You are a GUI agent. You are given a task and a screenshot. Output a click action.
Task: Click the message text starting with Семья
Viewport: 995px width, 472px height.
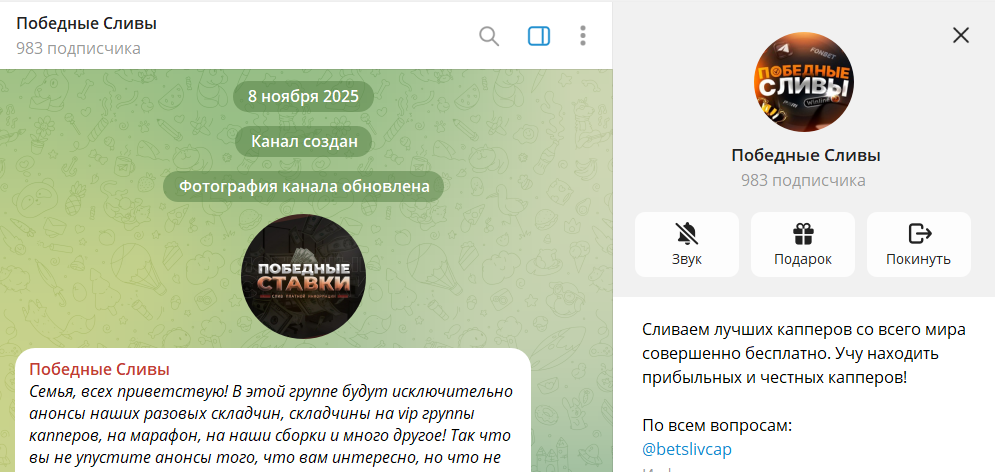[271, 424]
